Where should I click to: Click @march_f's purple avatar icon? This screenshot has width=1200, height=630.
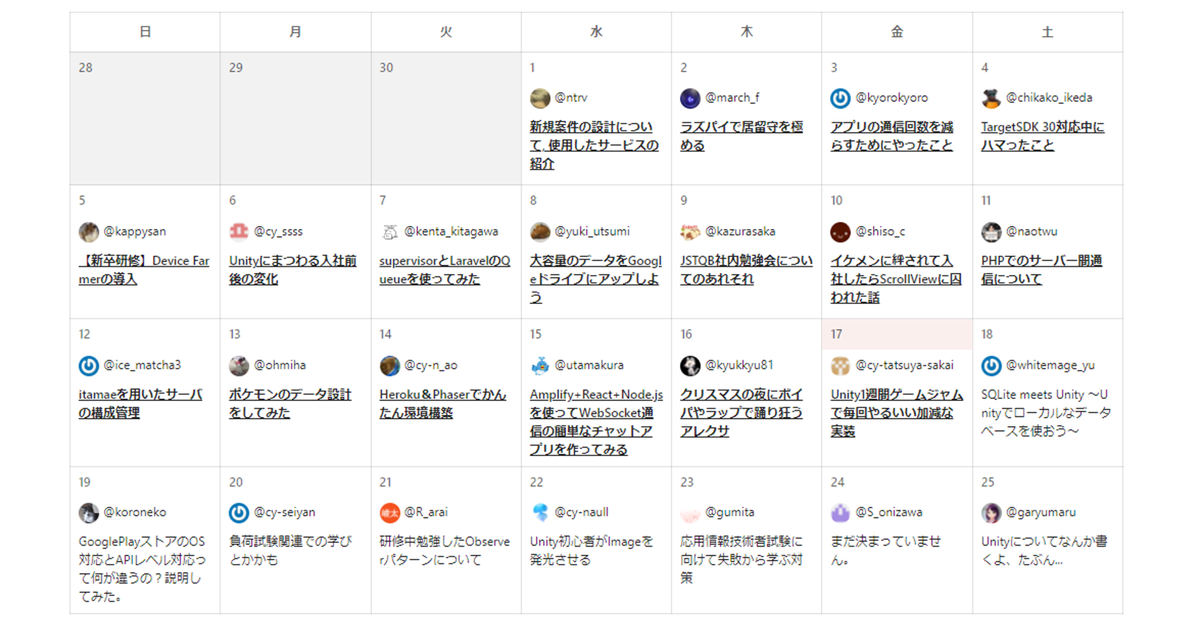click(x=690, y=98)
